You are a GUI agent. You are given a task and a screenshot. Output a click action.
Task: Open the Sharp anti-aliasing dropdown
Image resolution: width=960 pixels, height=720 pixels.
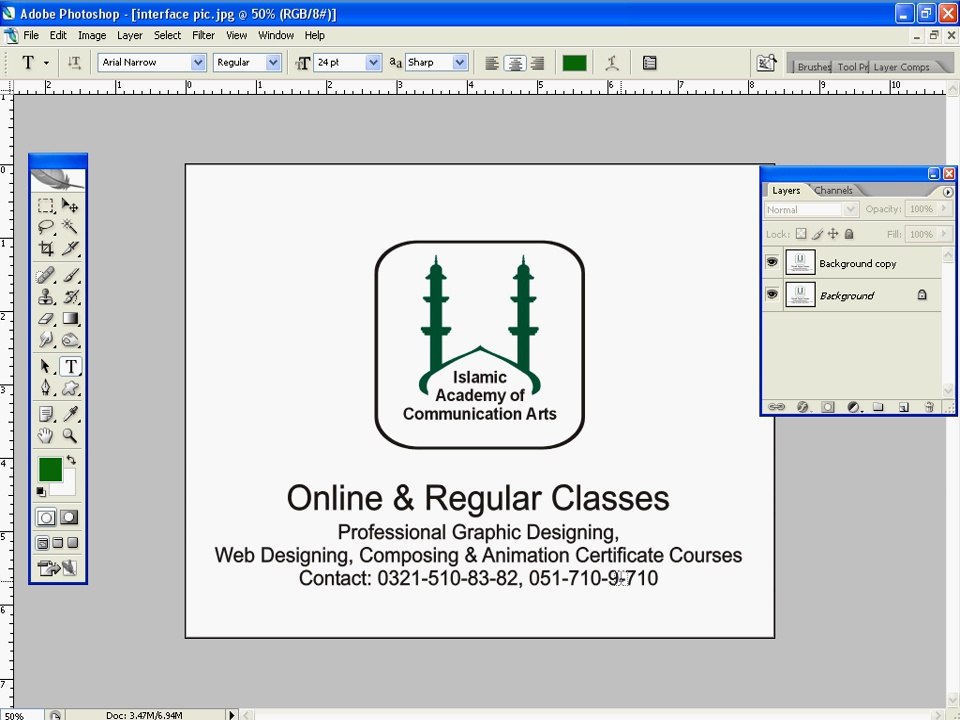[460, 62]
